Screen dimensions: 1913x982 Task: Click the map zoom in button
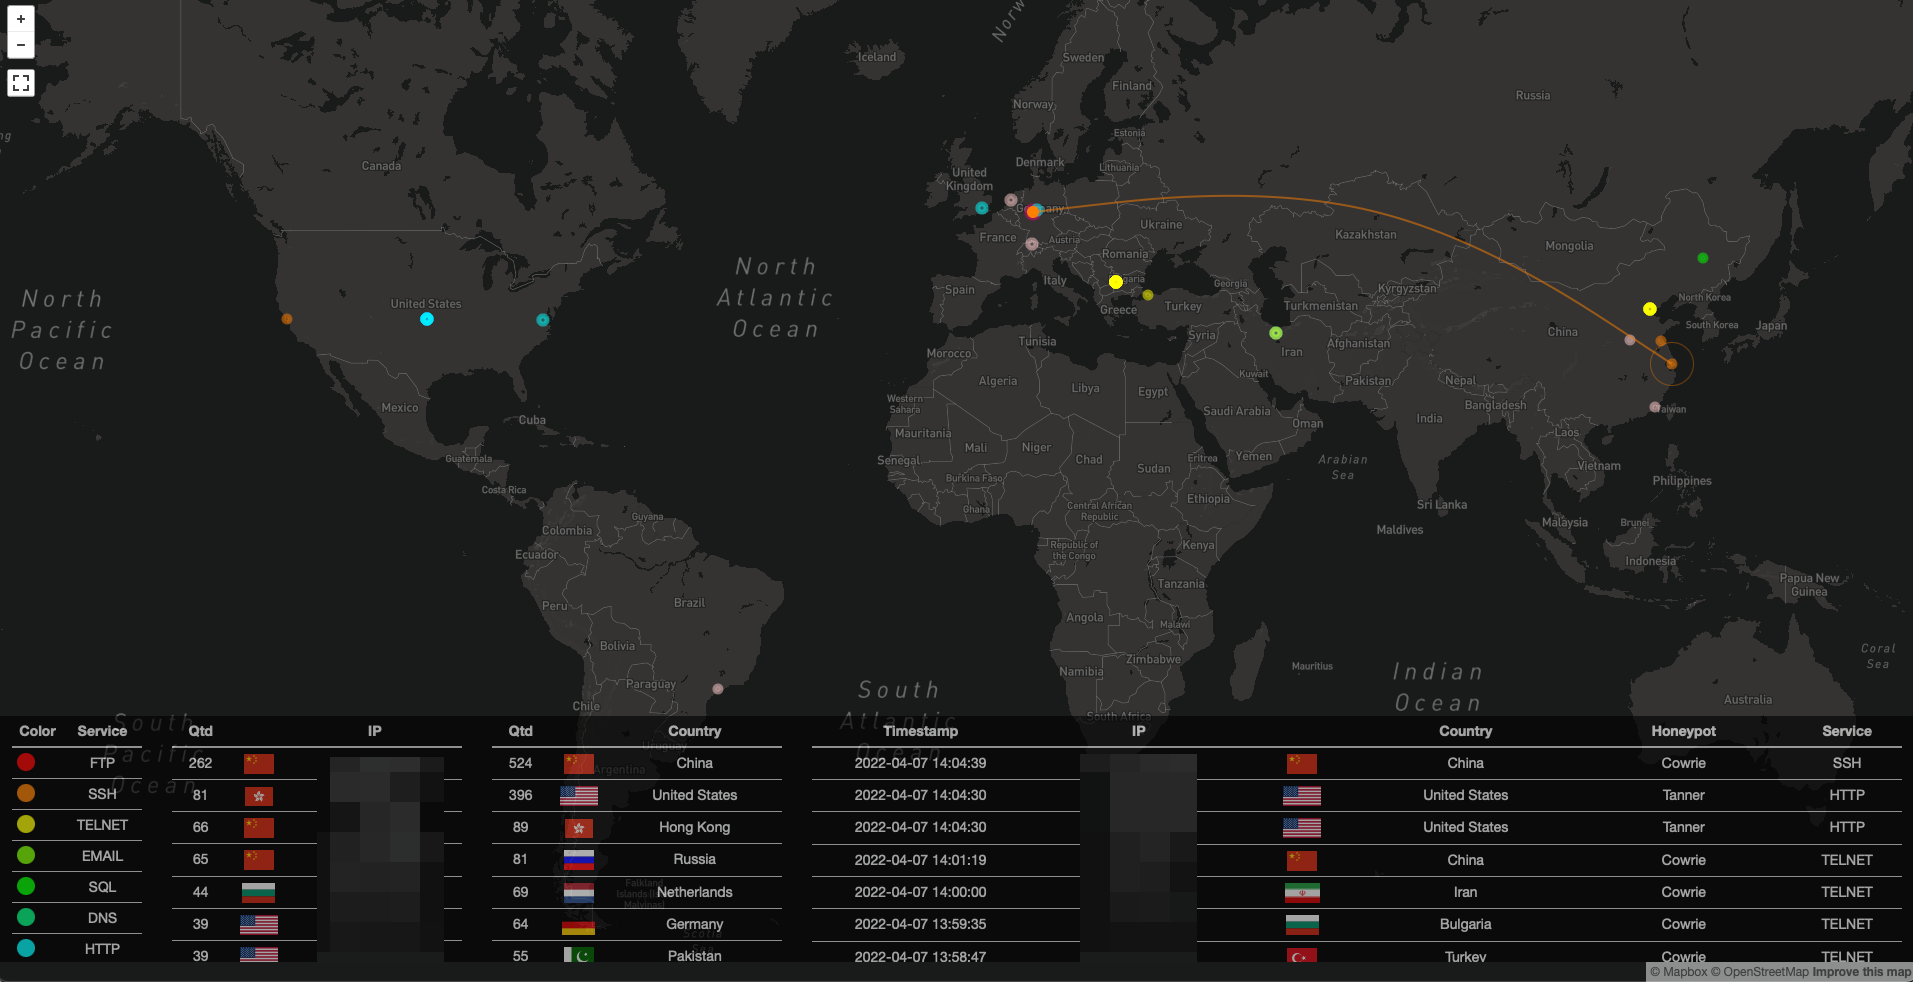click(21, 19)
